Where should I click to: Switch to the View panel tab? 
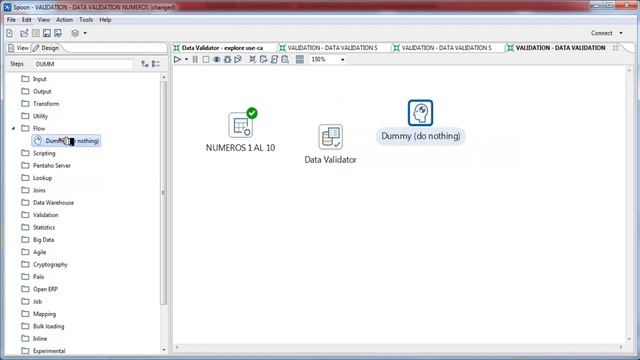click(18, 48)
